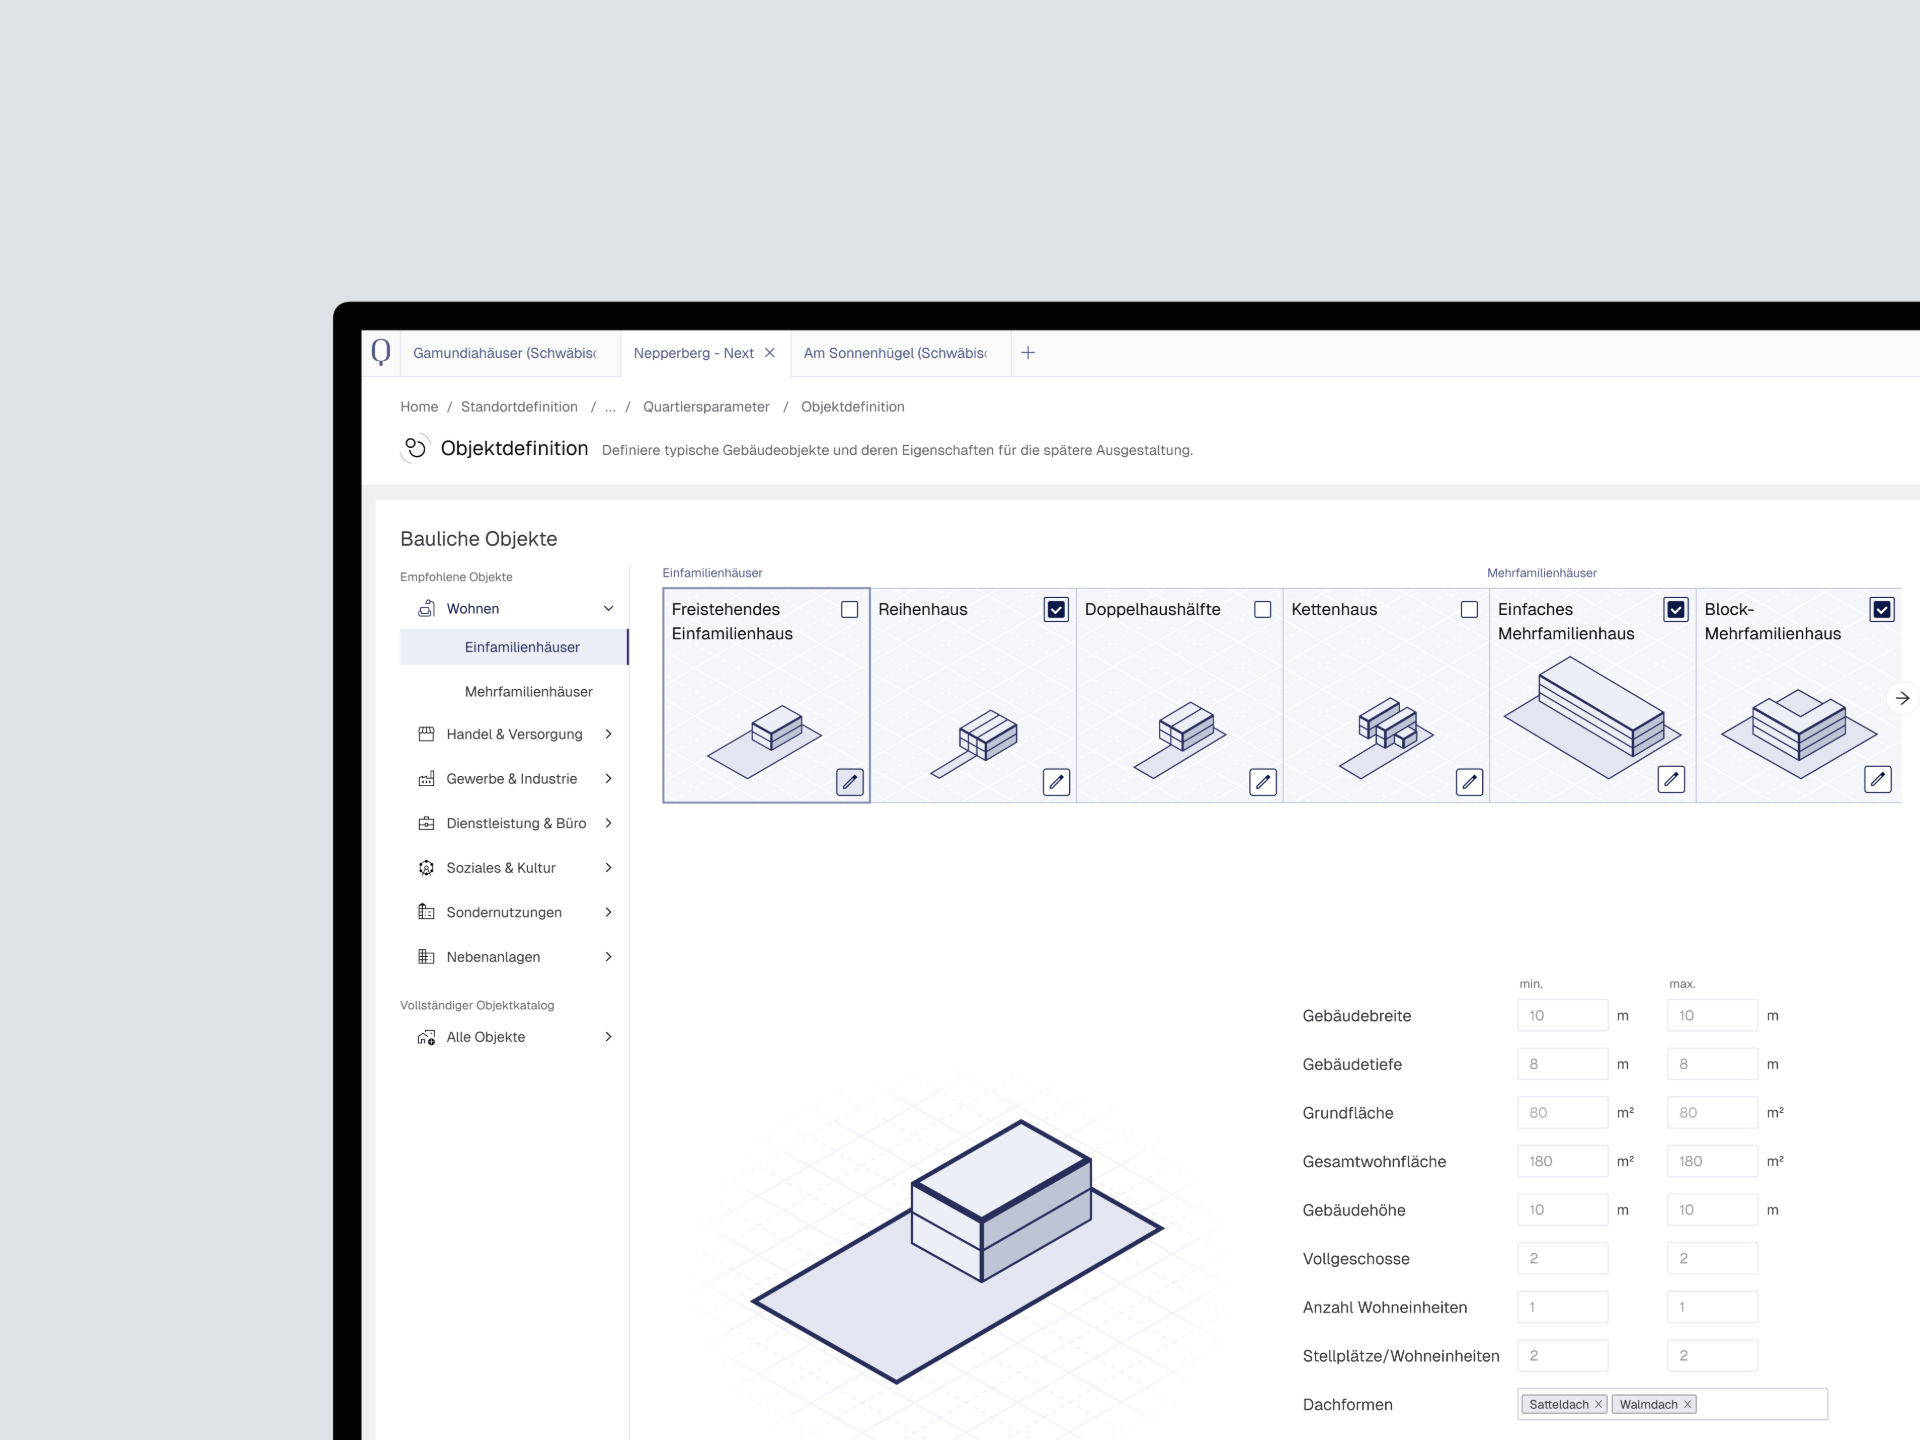The height and width of the screenshot is (1440, 1920).
Task: Enable the Doppelhaushälfte checkbox
Action: point(1263,609)
